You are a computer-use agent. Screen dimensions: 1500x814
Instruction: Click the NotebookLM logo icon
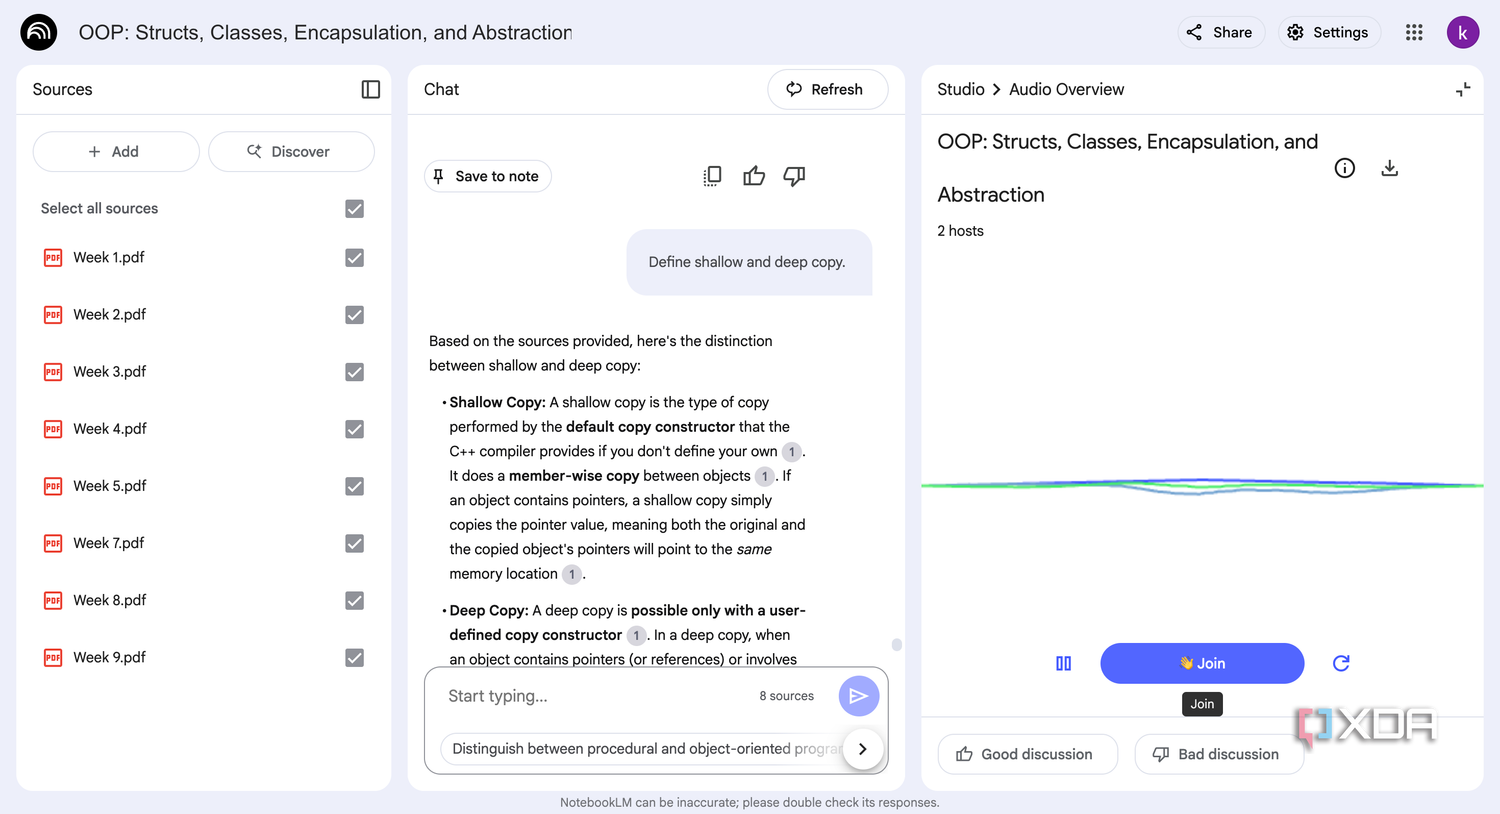[39, 32]
